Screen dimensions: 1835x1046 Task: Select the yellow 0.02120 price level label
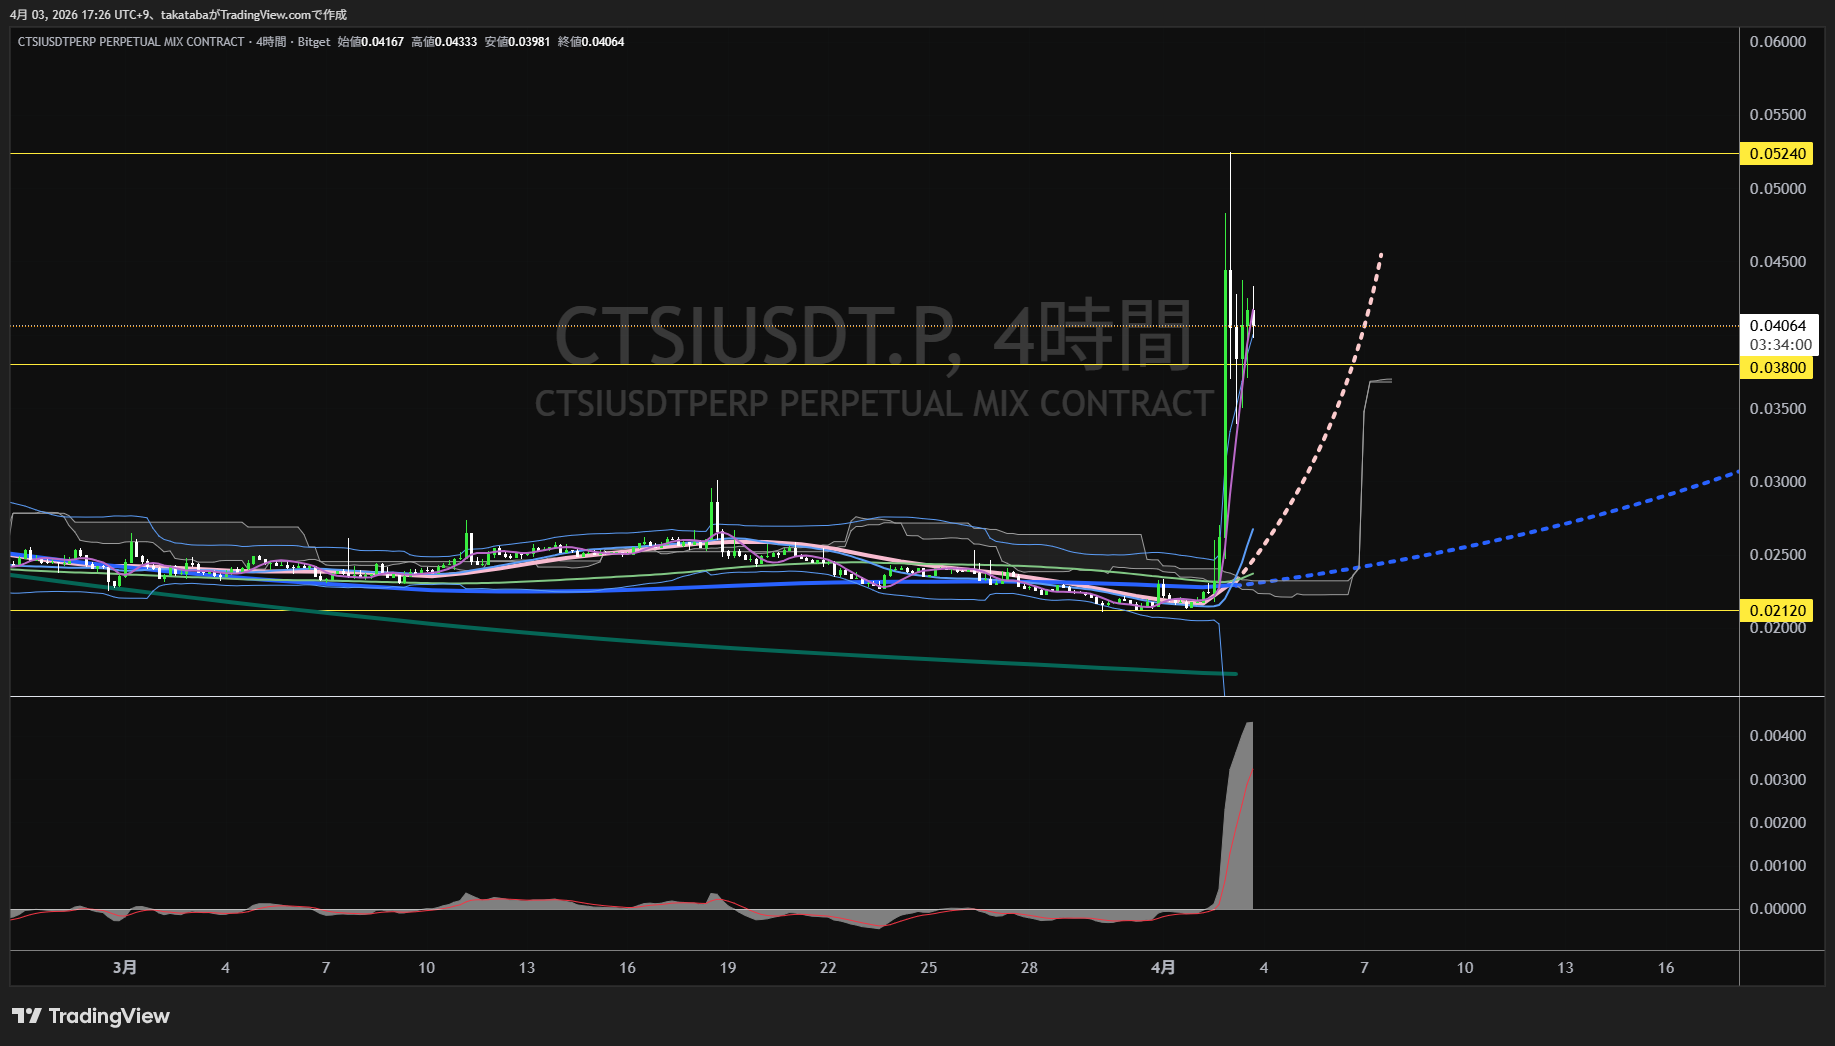point(1777,611)
